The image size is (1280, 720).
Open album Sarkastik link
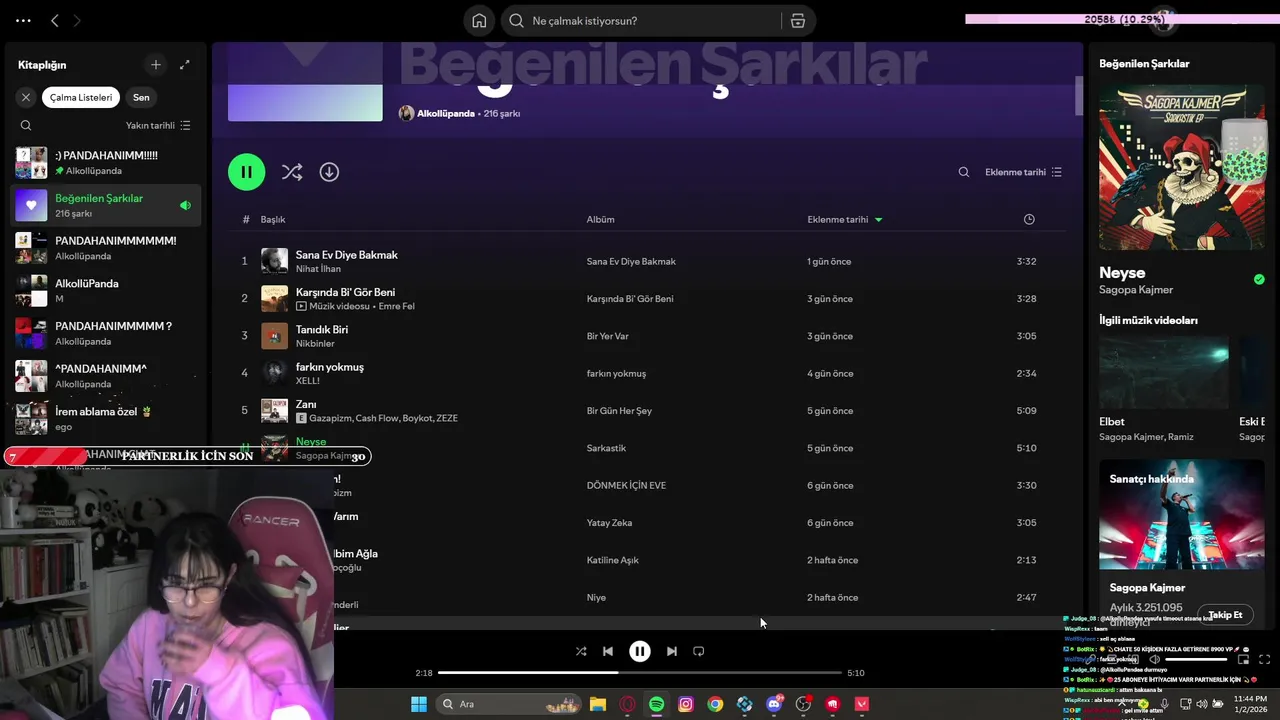pyautogui.click(x=606, y=448)
